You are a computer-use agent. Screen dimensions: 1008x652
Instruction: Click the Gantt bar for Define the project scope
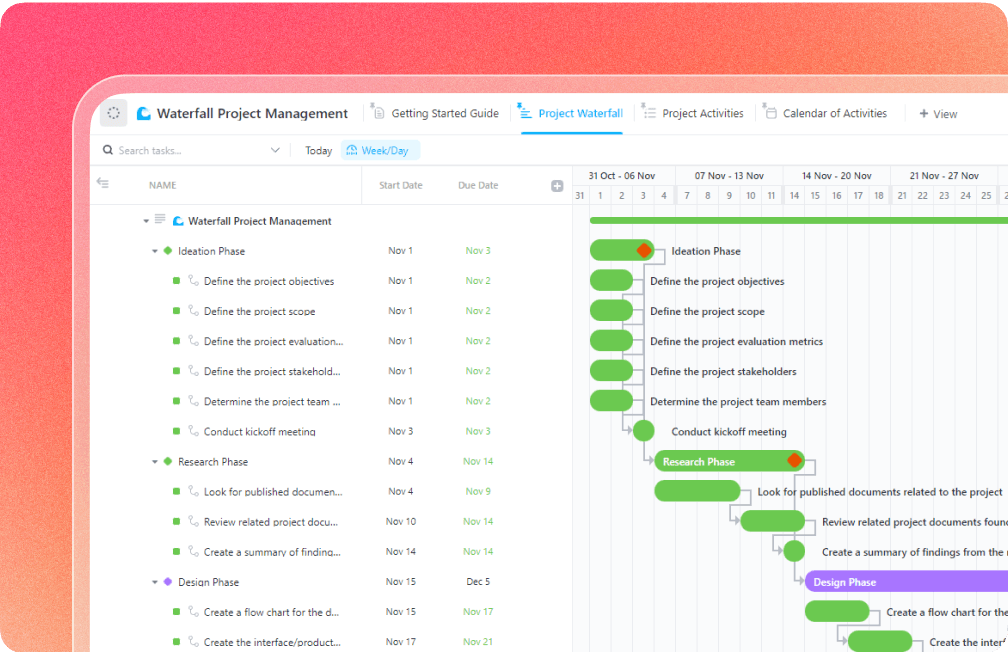pos(611,311)
